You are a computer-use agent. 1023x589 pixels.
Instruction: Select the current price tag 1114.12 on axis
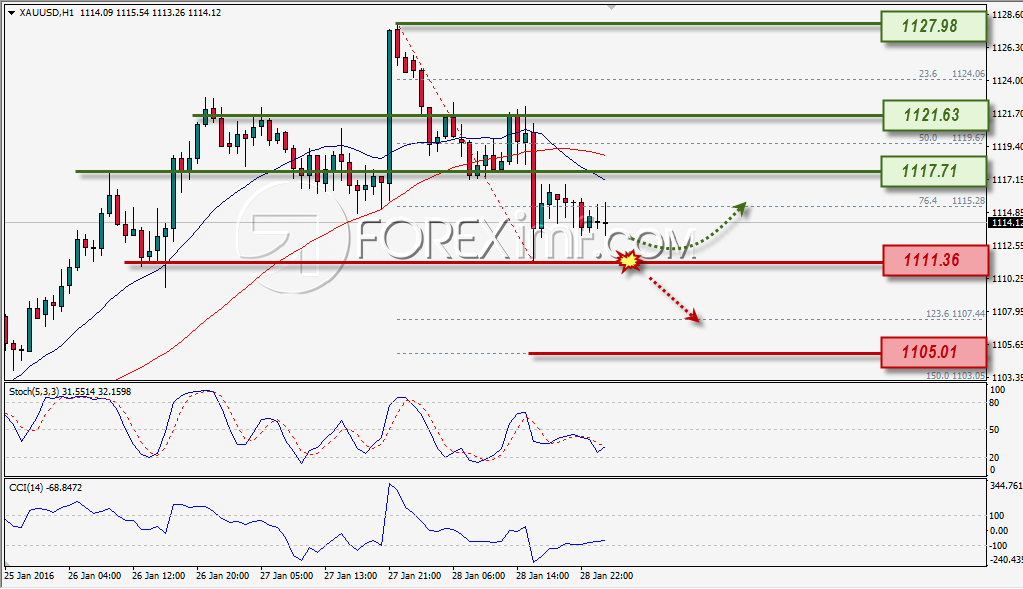click(1005, 223)
